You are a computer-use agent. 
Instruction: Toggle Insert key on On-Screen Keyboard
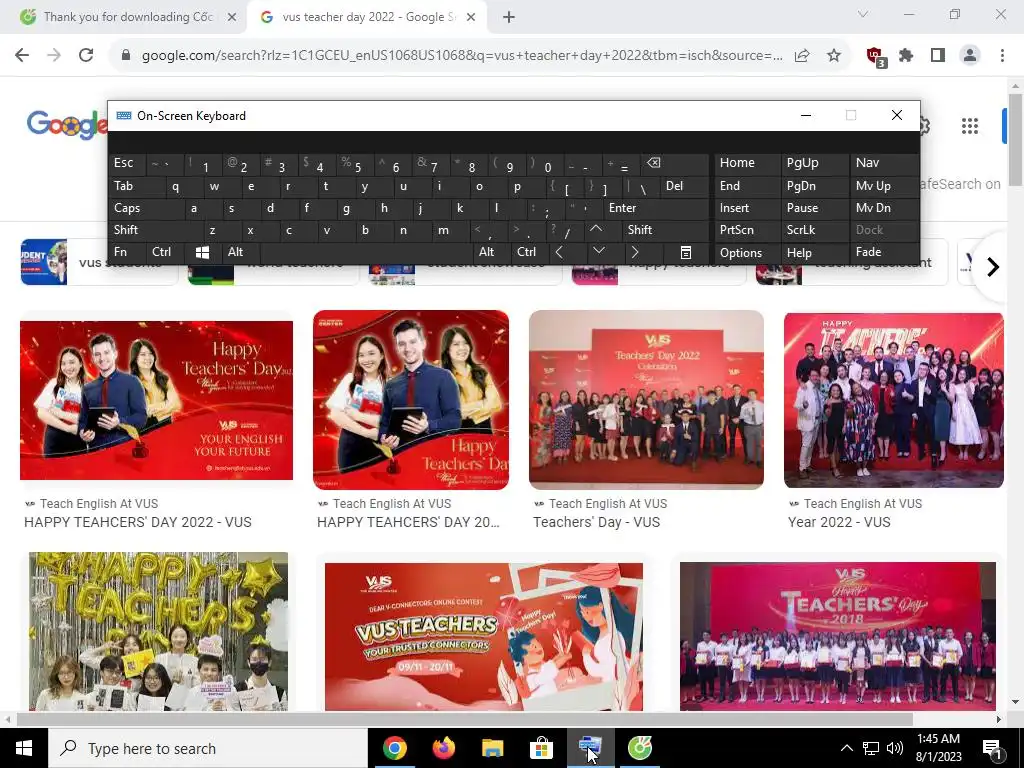[x=746, y=208]
